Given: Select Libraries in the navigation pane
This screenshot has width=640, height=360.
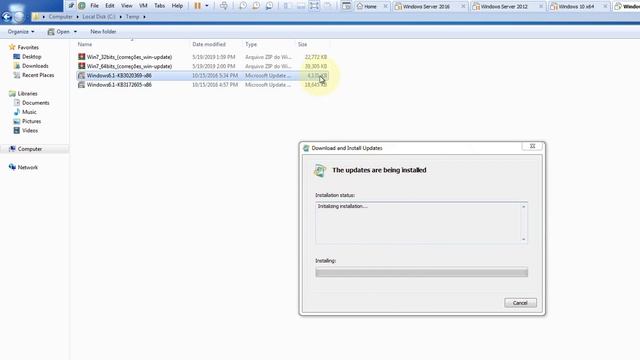Looking at the screenshot, I should pyautogui.click(x=27, y=93).
